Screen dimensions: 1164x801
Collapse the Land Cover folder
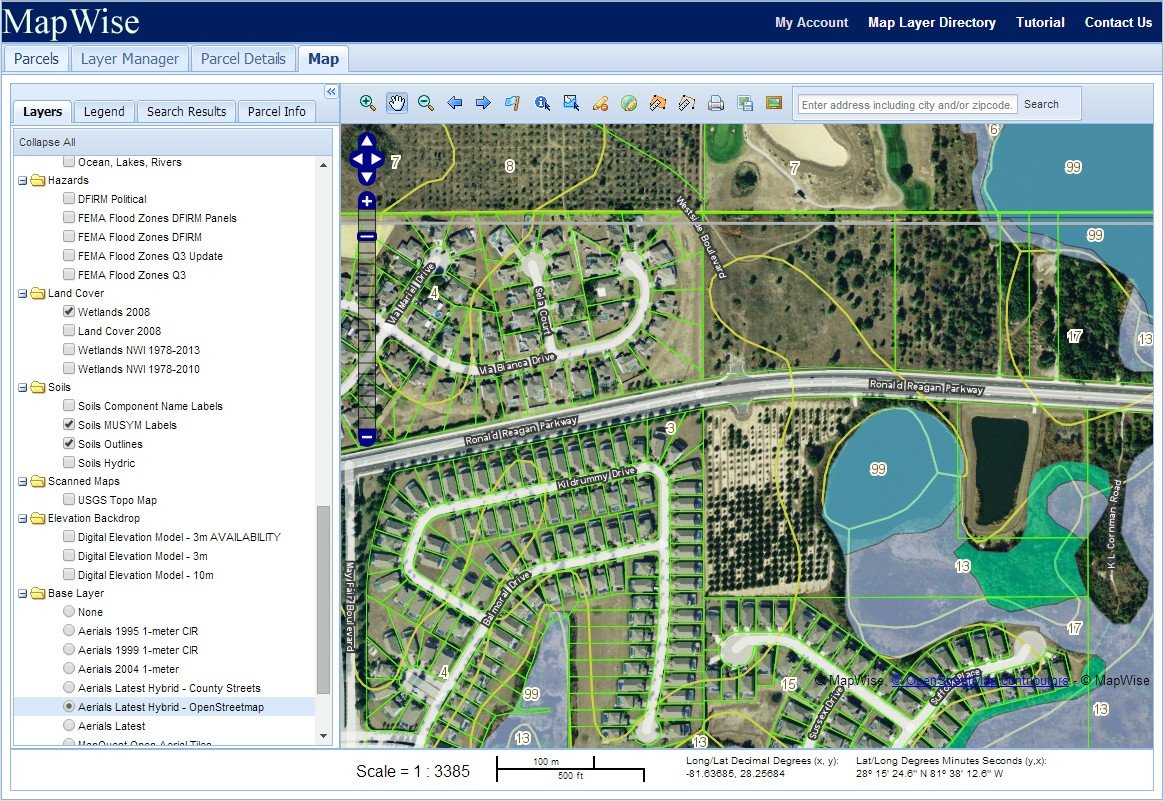point(23,294)
